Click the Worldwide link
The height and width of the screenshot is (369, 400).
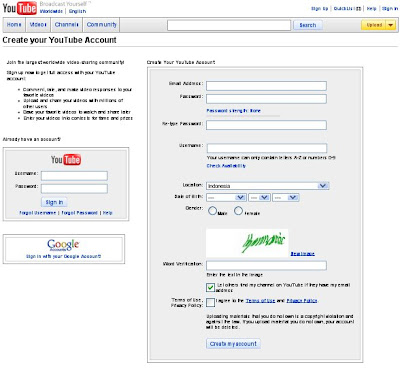51,11
